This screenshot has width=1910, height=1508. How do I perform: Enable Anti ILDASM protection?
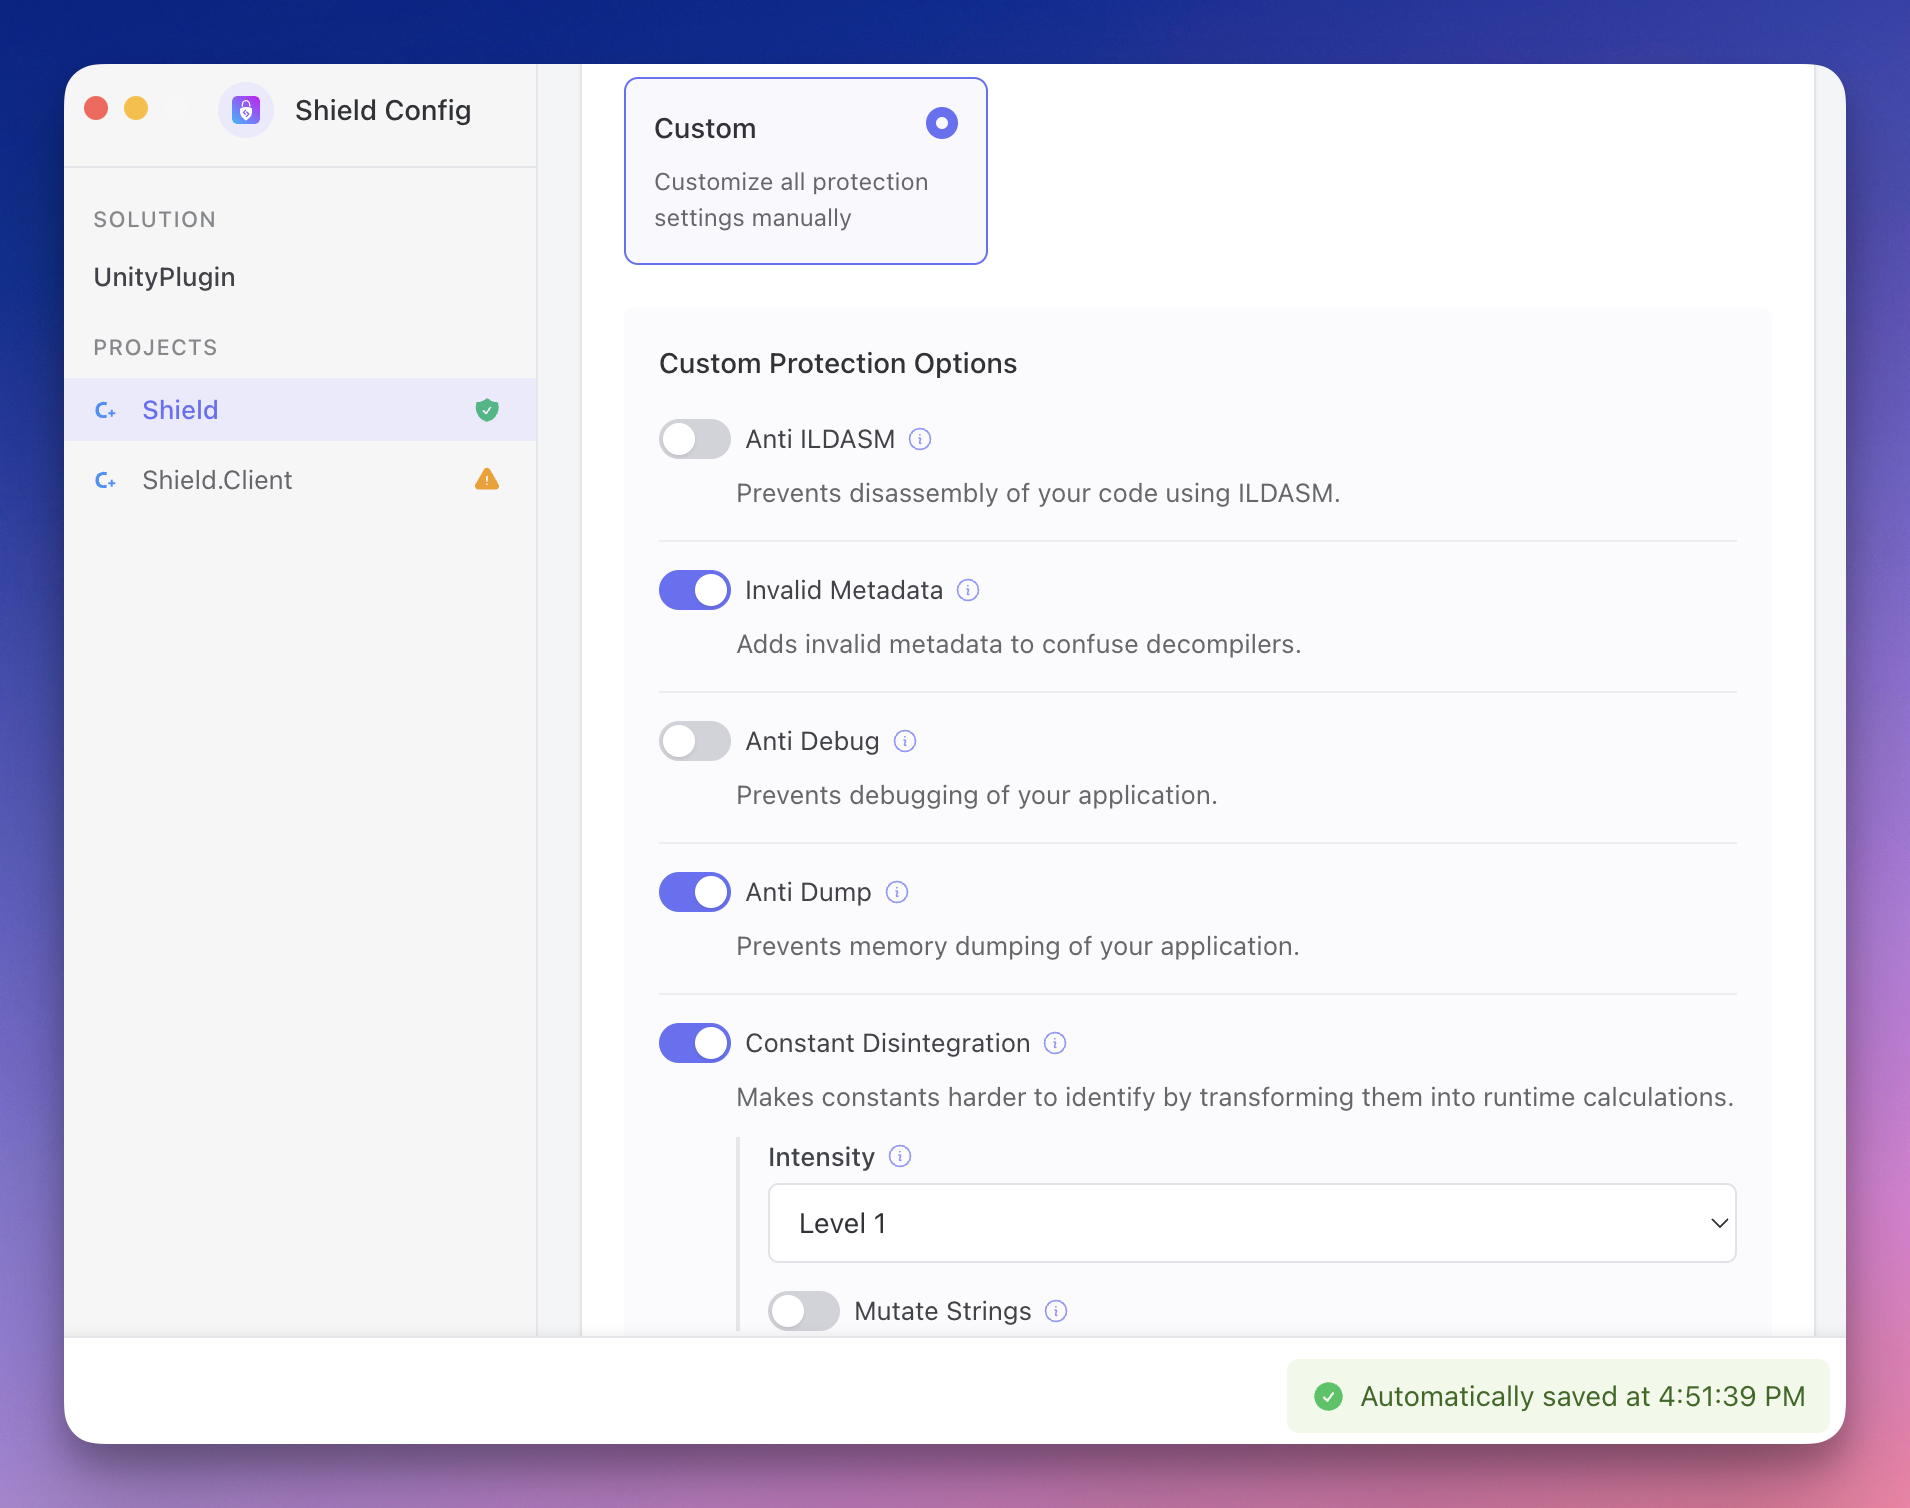[x=694, y=439]
